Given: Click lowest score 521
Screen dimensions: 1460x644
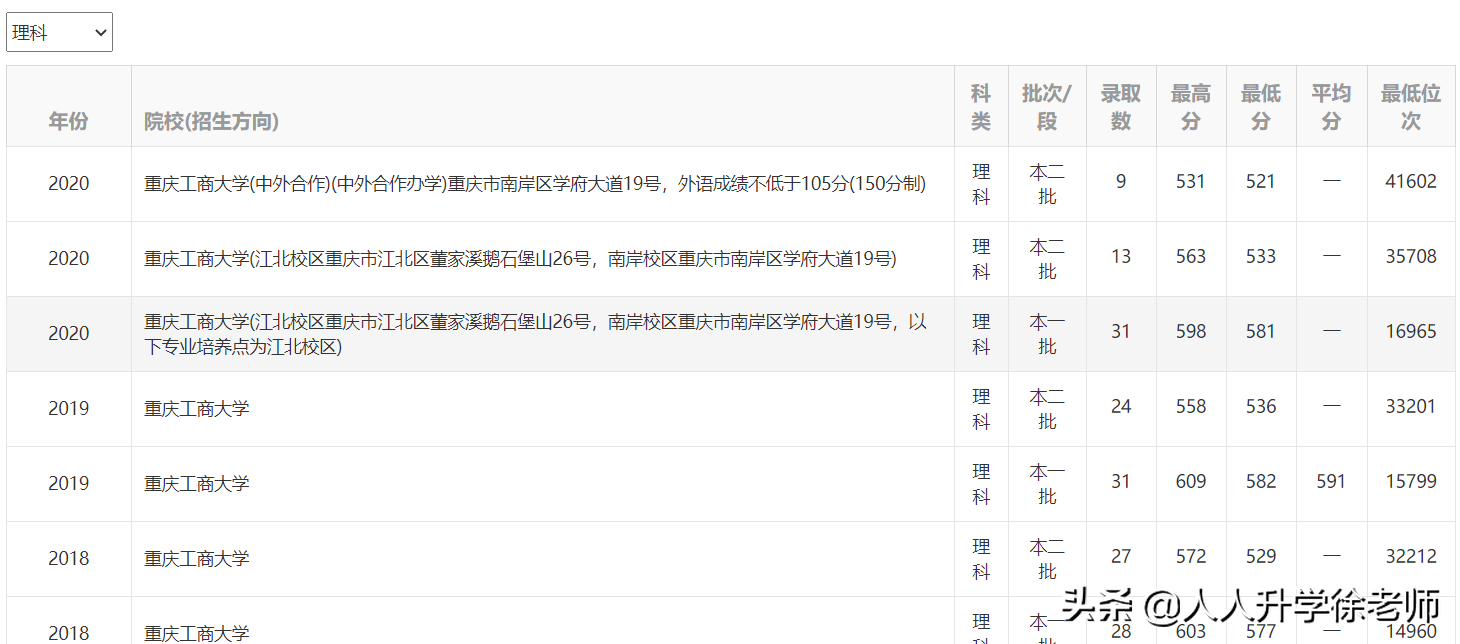Looking at the screenshot, I should pyautogui.click(x=1261, y=182).
